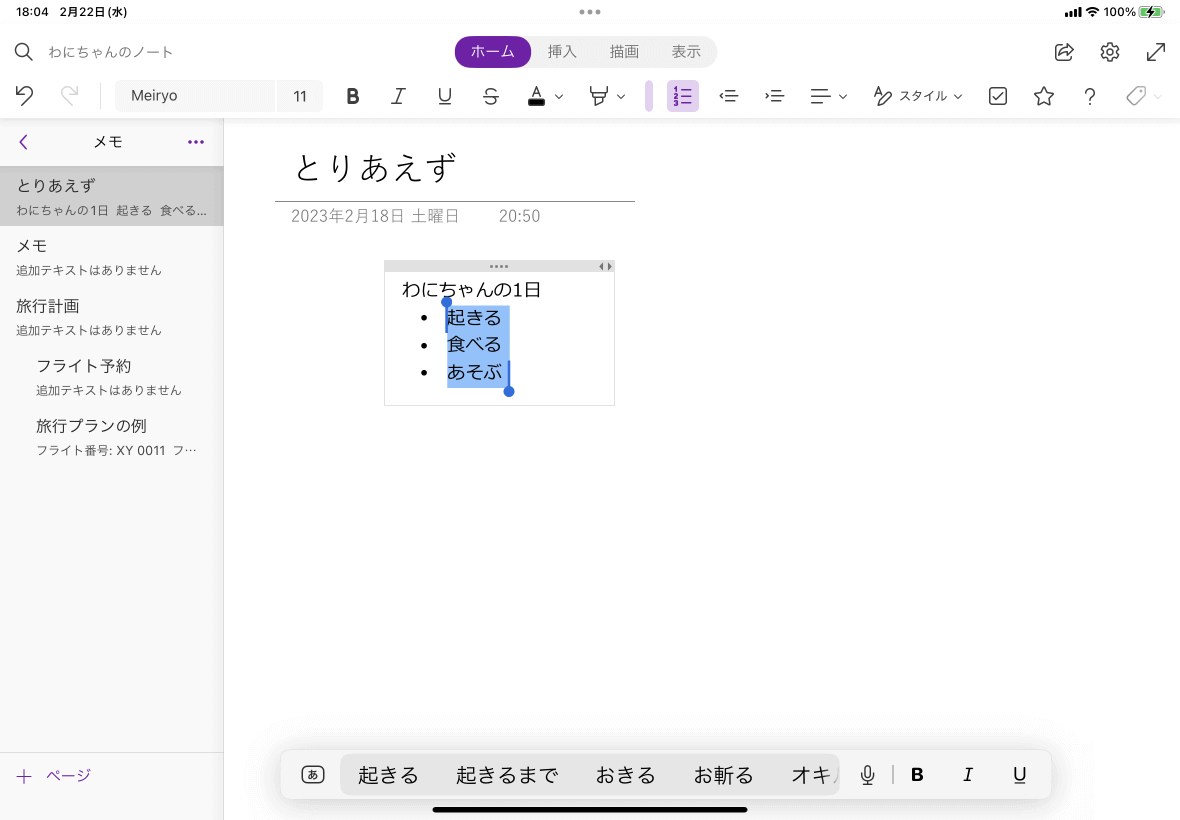The image size is (1180, 820).
Task: Enter full screen with expand arrows icon
Action: (x=1156, y=52)
